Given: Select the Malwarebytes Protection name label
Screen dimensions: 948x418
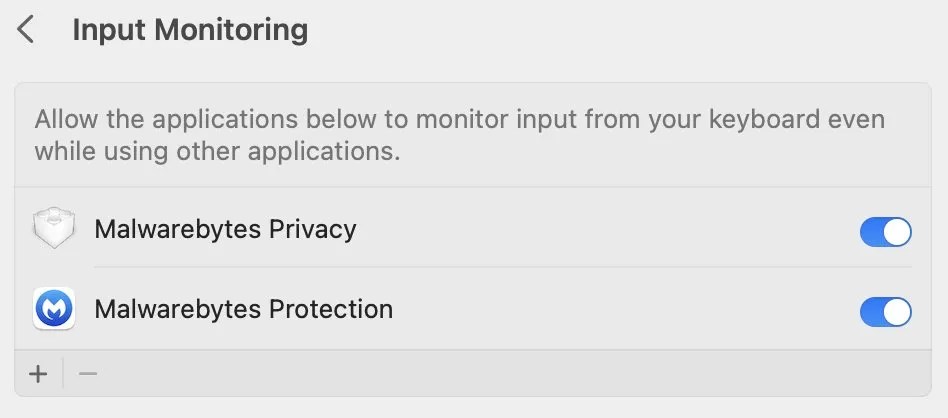Looking at the screenshot, I should 243,309.
